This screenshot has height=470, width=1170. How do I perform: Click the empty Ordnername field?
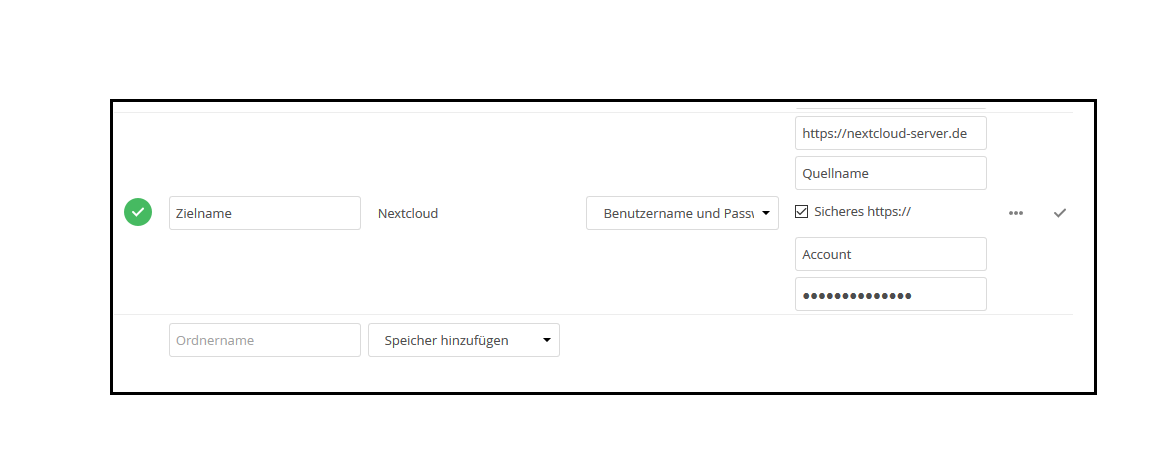[x=264, y=340]
